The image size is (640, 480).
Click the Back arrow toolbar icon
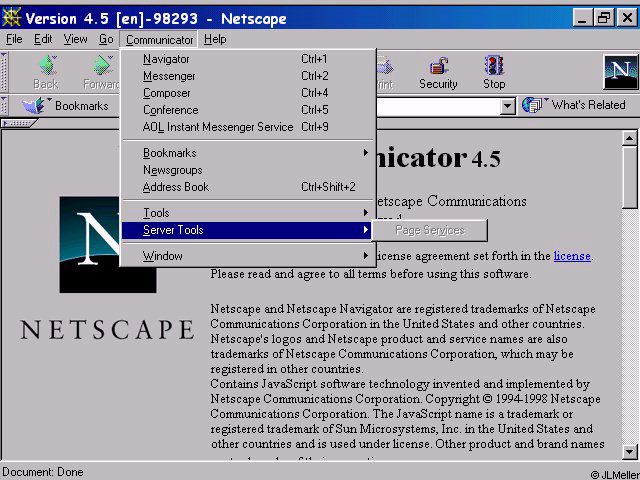pos(48,65)
